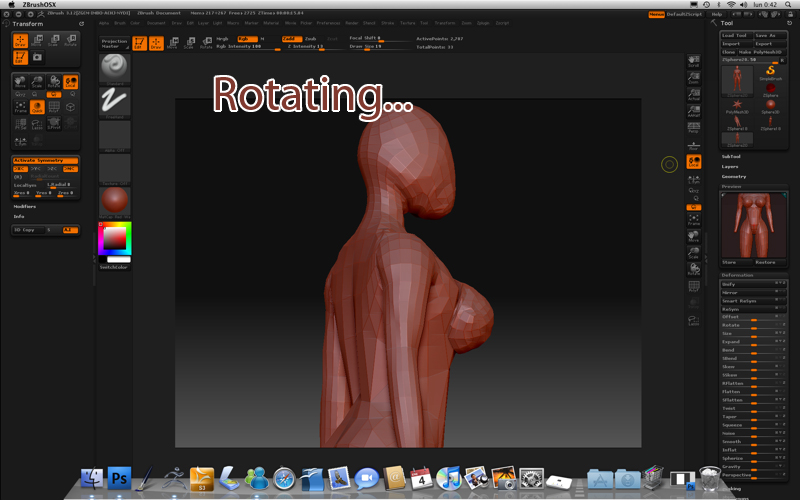Screen dimensions: 800x500
Task: Toggle the Floor grid icon on right shelf
Action: 693,145
